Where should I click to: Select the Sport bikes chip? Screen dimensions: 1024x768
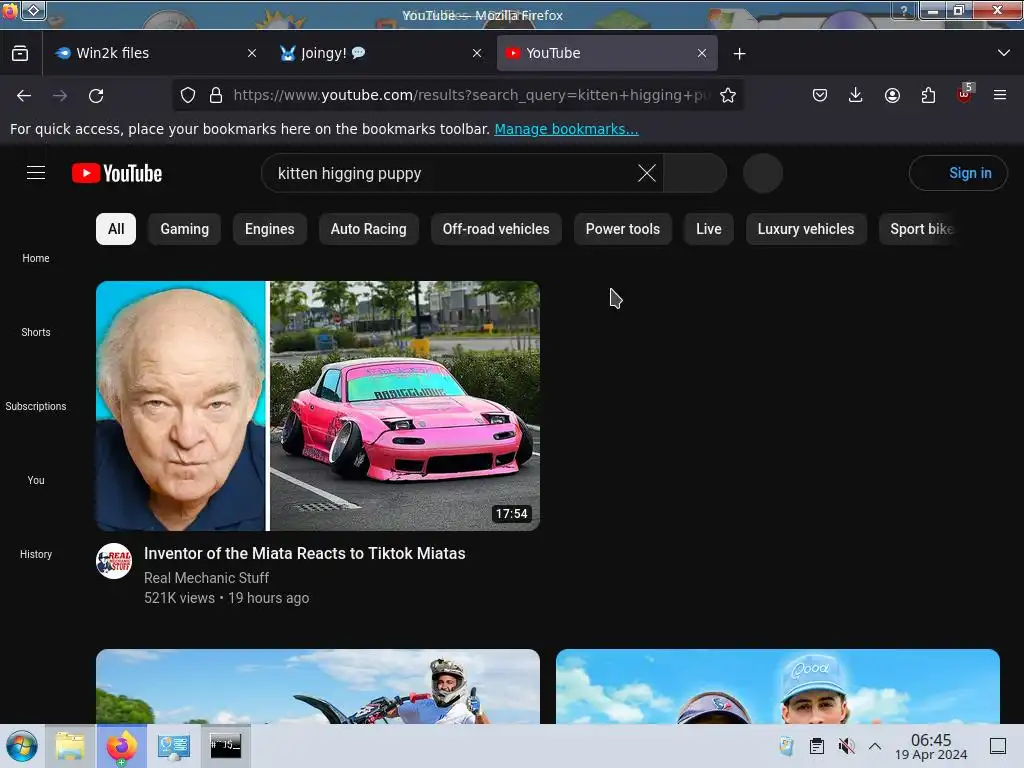(x=918, y=229)
